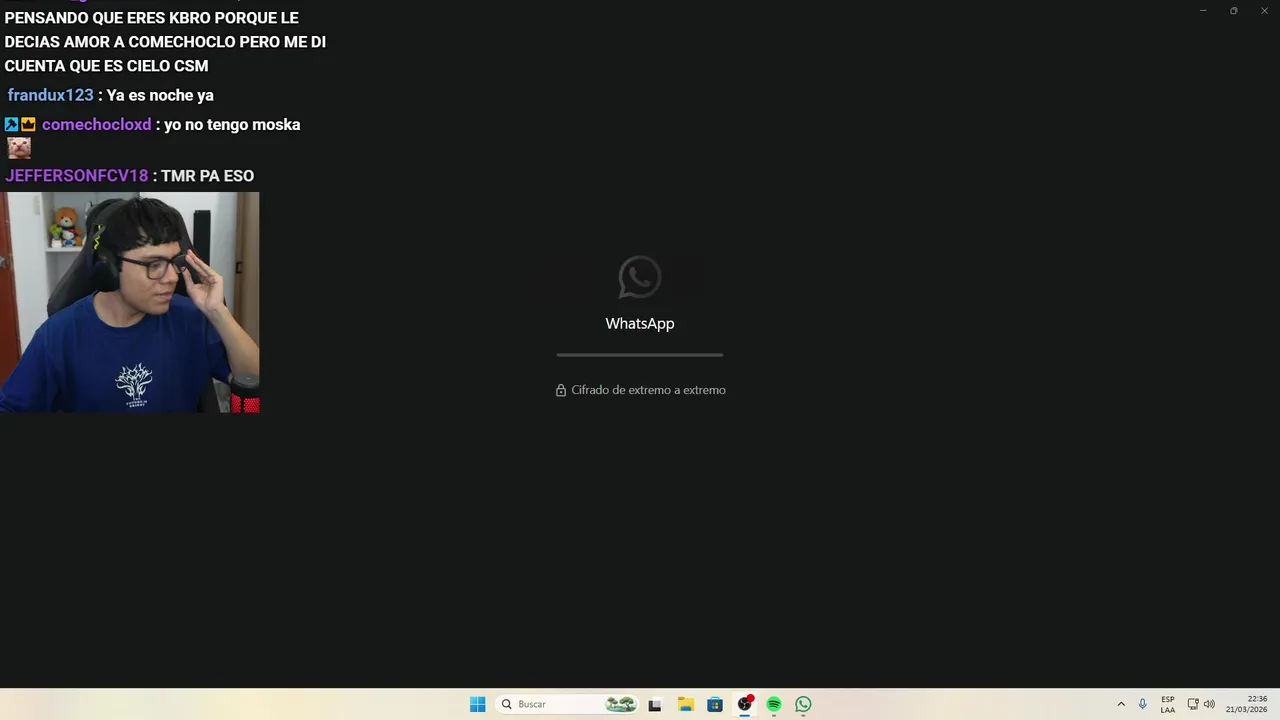The height and width of the screenshot is (720, 1280).
Task: Click the lock icon beside Cifrado de extremo
Action: tap(561, 390)
